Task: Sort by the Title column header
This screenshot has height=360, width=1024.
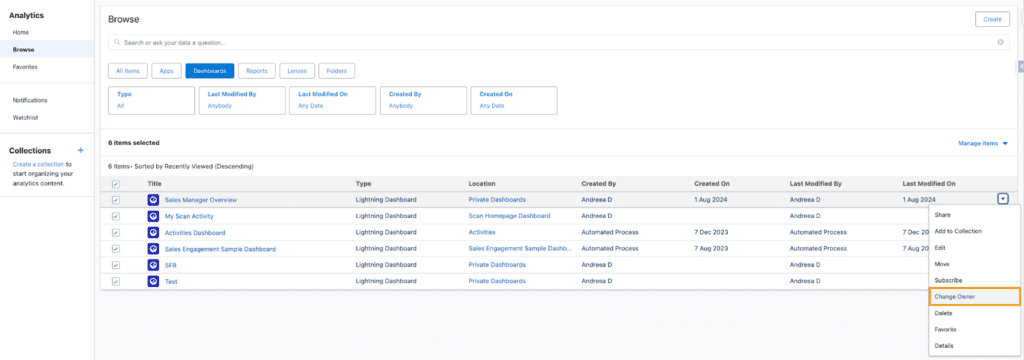Action: tap(155, 184)
